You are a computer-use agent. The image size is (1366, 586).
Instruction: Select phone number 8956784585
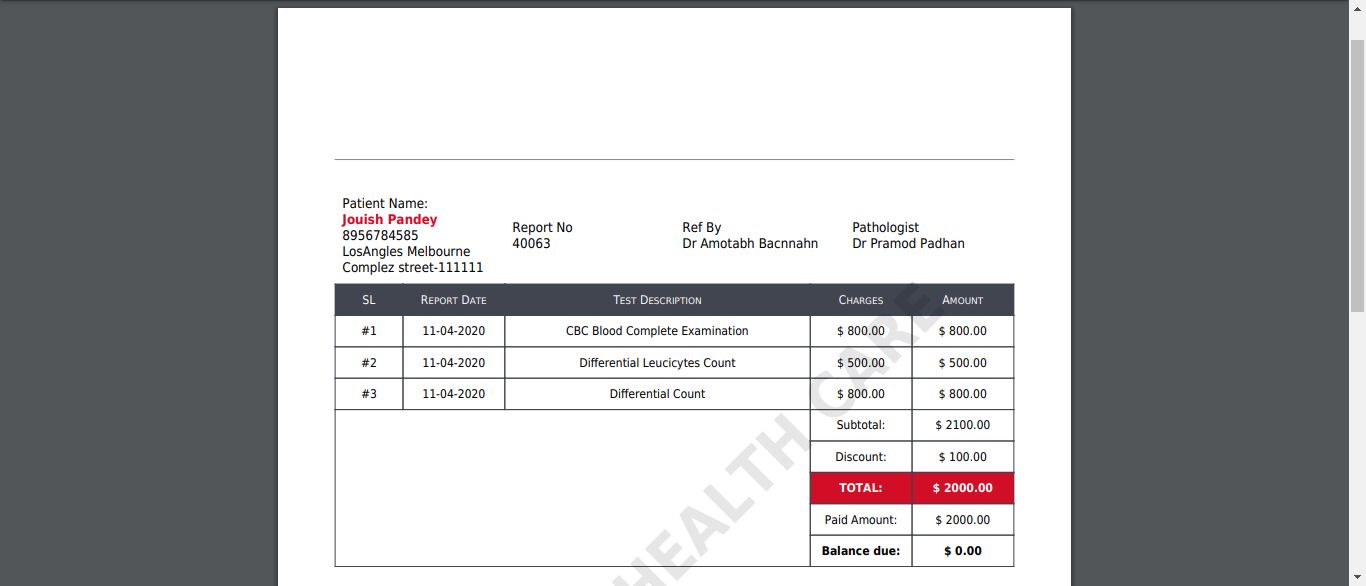click(380, 236)
